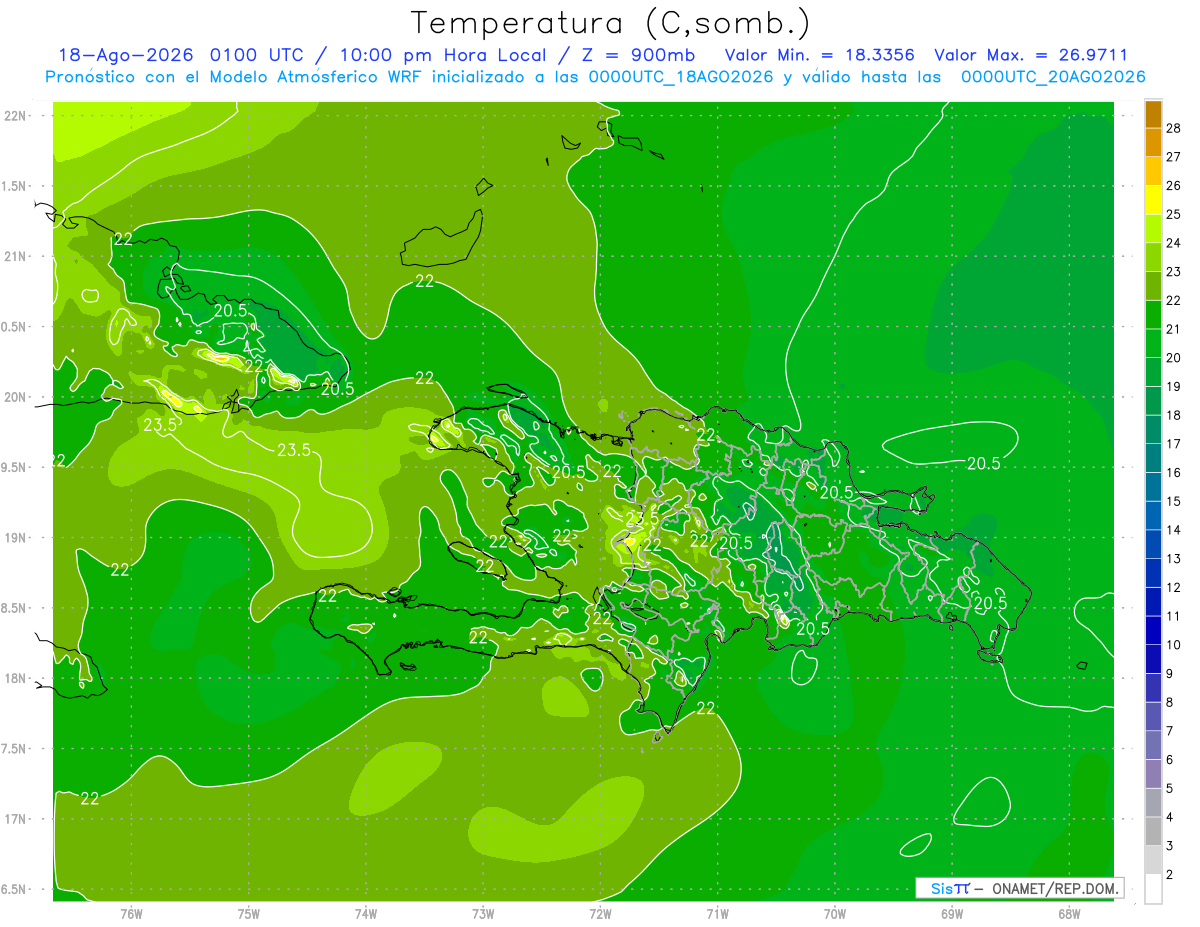Click the colorbar label 15
Screen dimensions: 1200x927
[x=1174, y=501]
